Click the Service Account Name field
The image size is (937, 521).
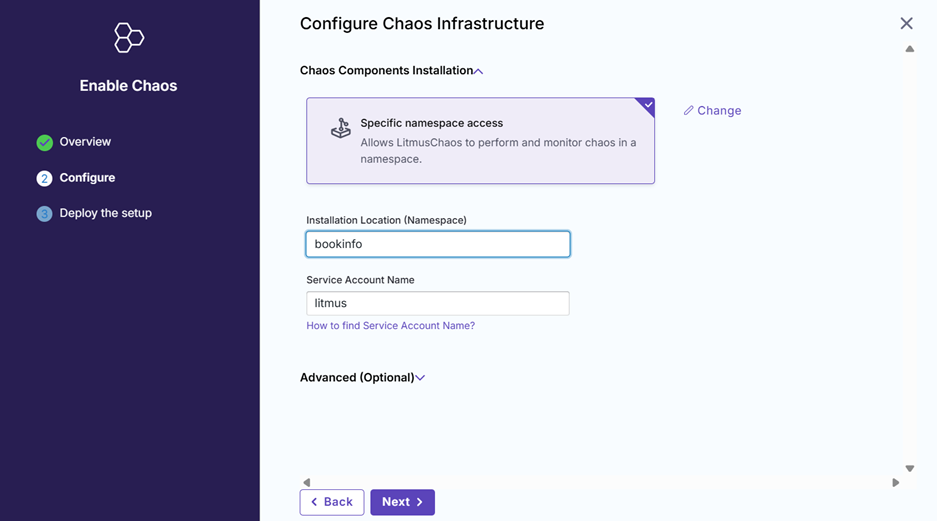coord(438,303)
